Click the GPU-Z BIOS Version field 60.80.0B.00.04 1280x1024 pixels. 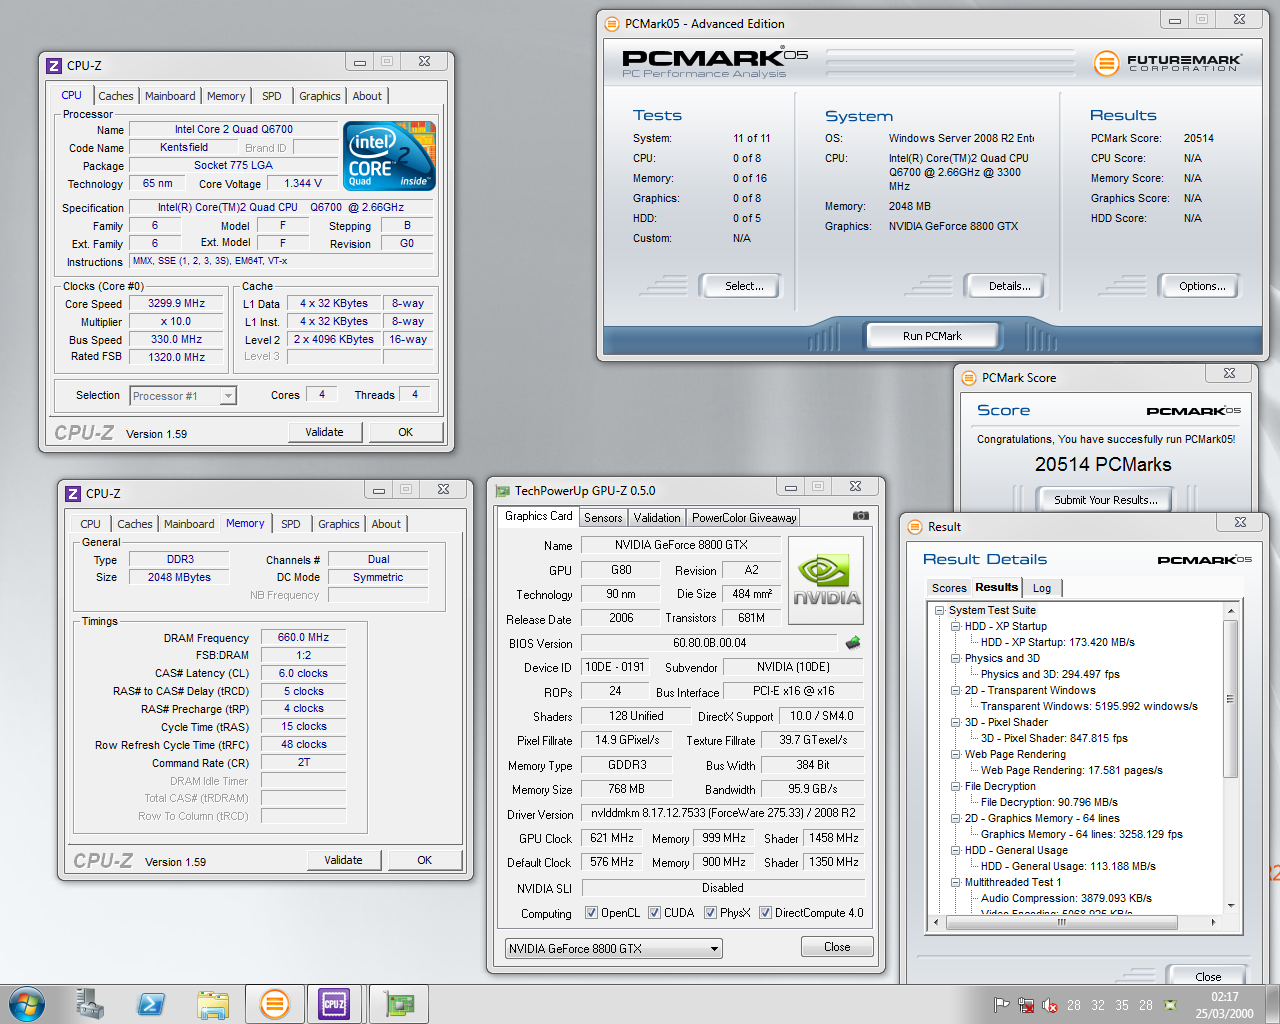tap(710, 643)
